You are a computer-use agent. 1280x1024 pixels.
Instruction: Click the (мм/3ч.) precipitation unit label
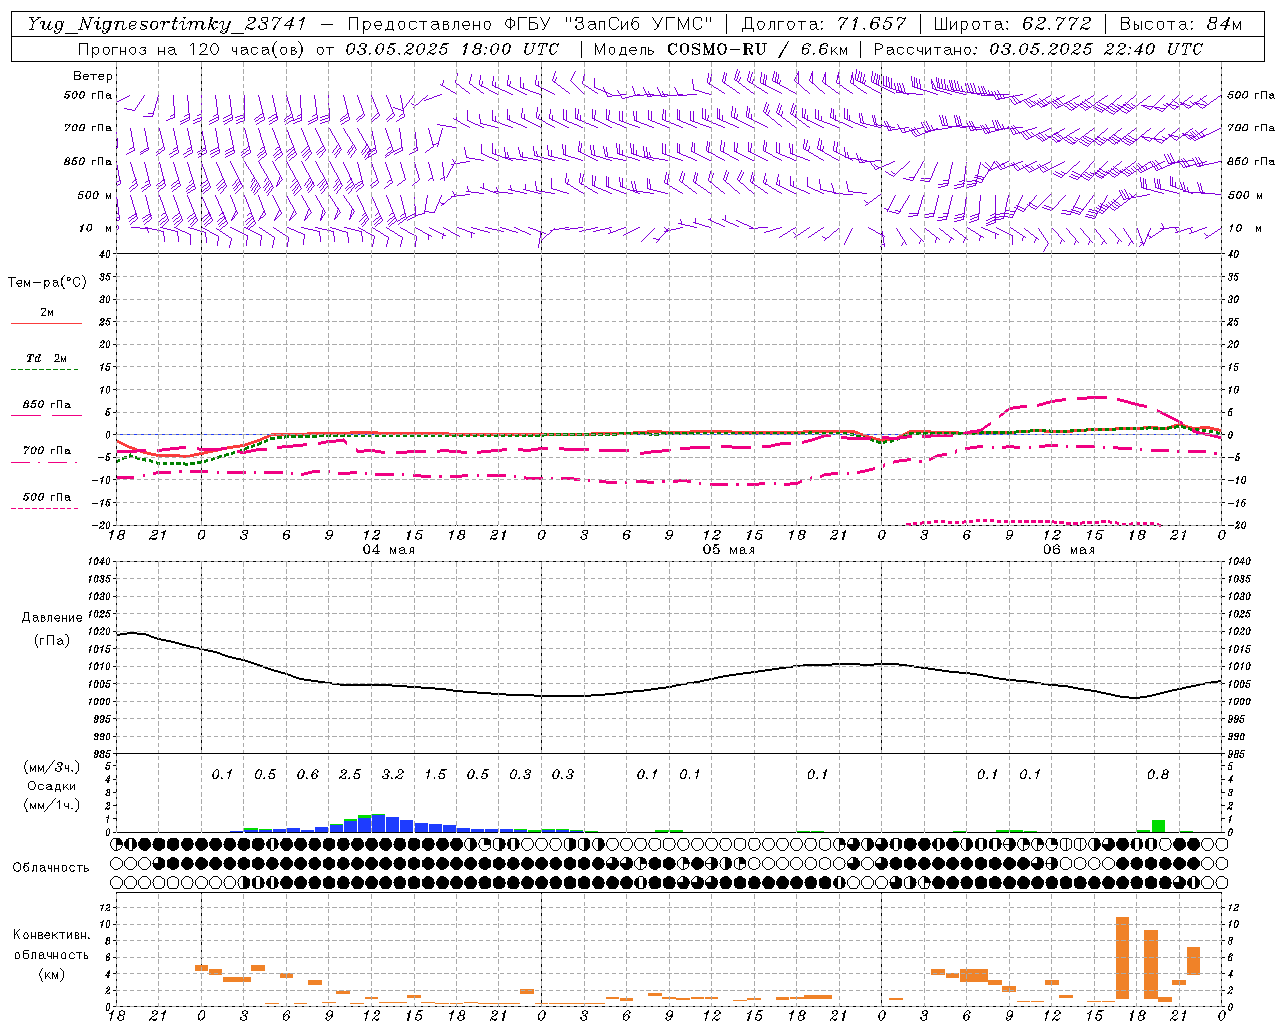coord(52,767)
